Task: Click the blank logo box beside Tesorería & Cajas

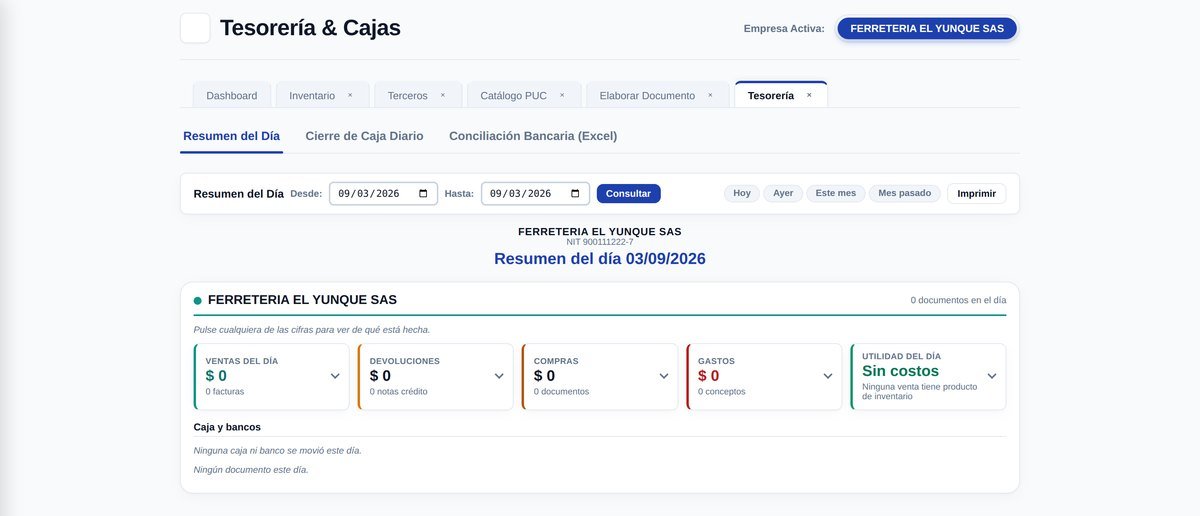Action: [195, 28]
